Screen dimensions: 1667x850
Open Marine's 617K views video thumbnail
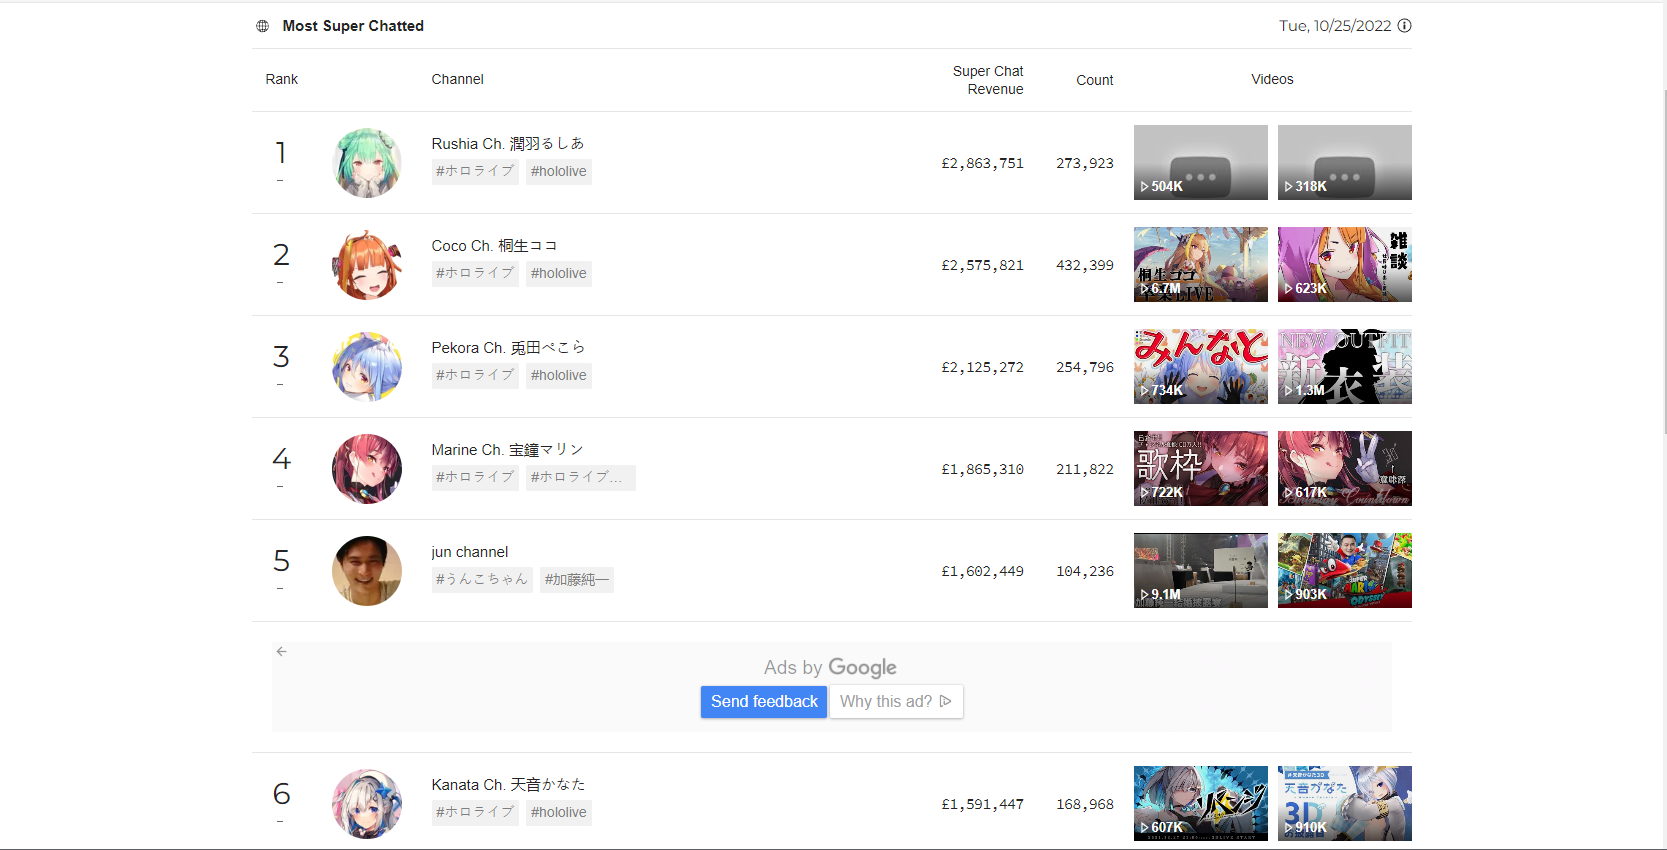[x=1345, y=469]
